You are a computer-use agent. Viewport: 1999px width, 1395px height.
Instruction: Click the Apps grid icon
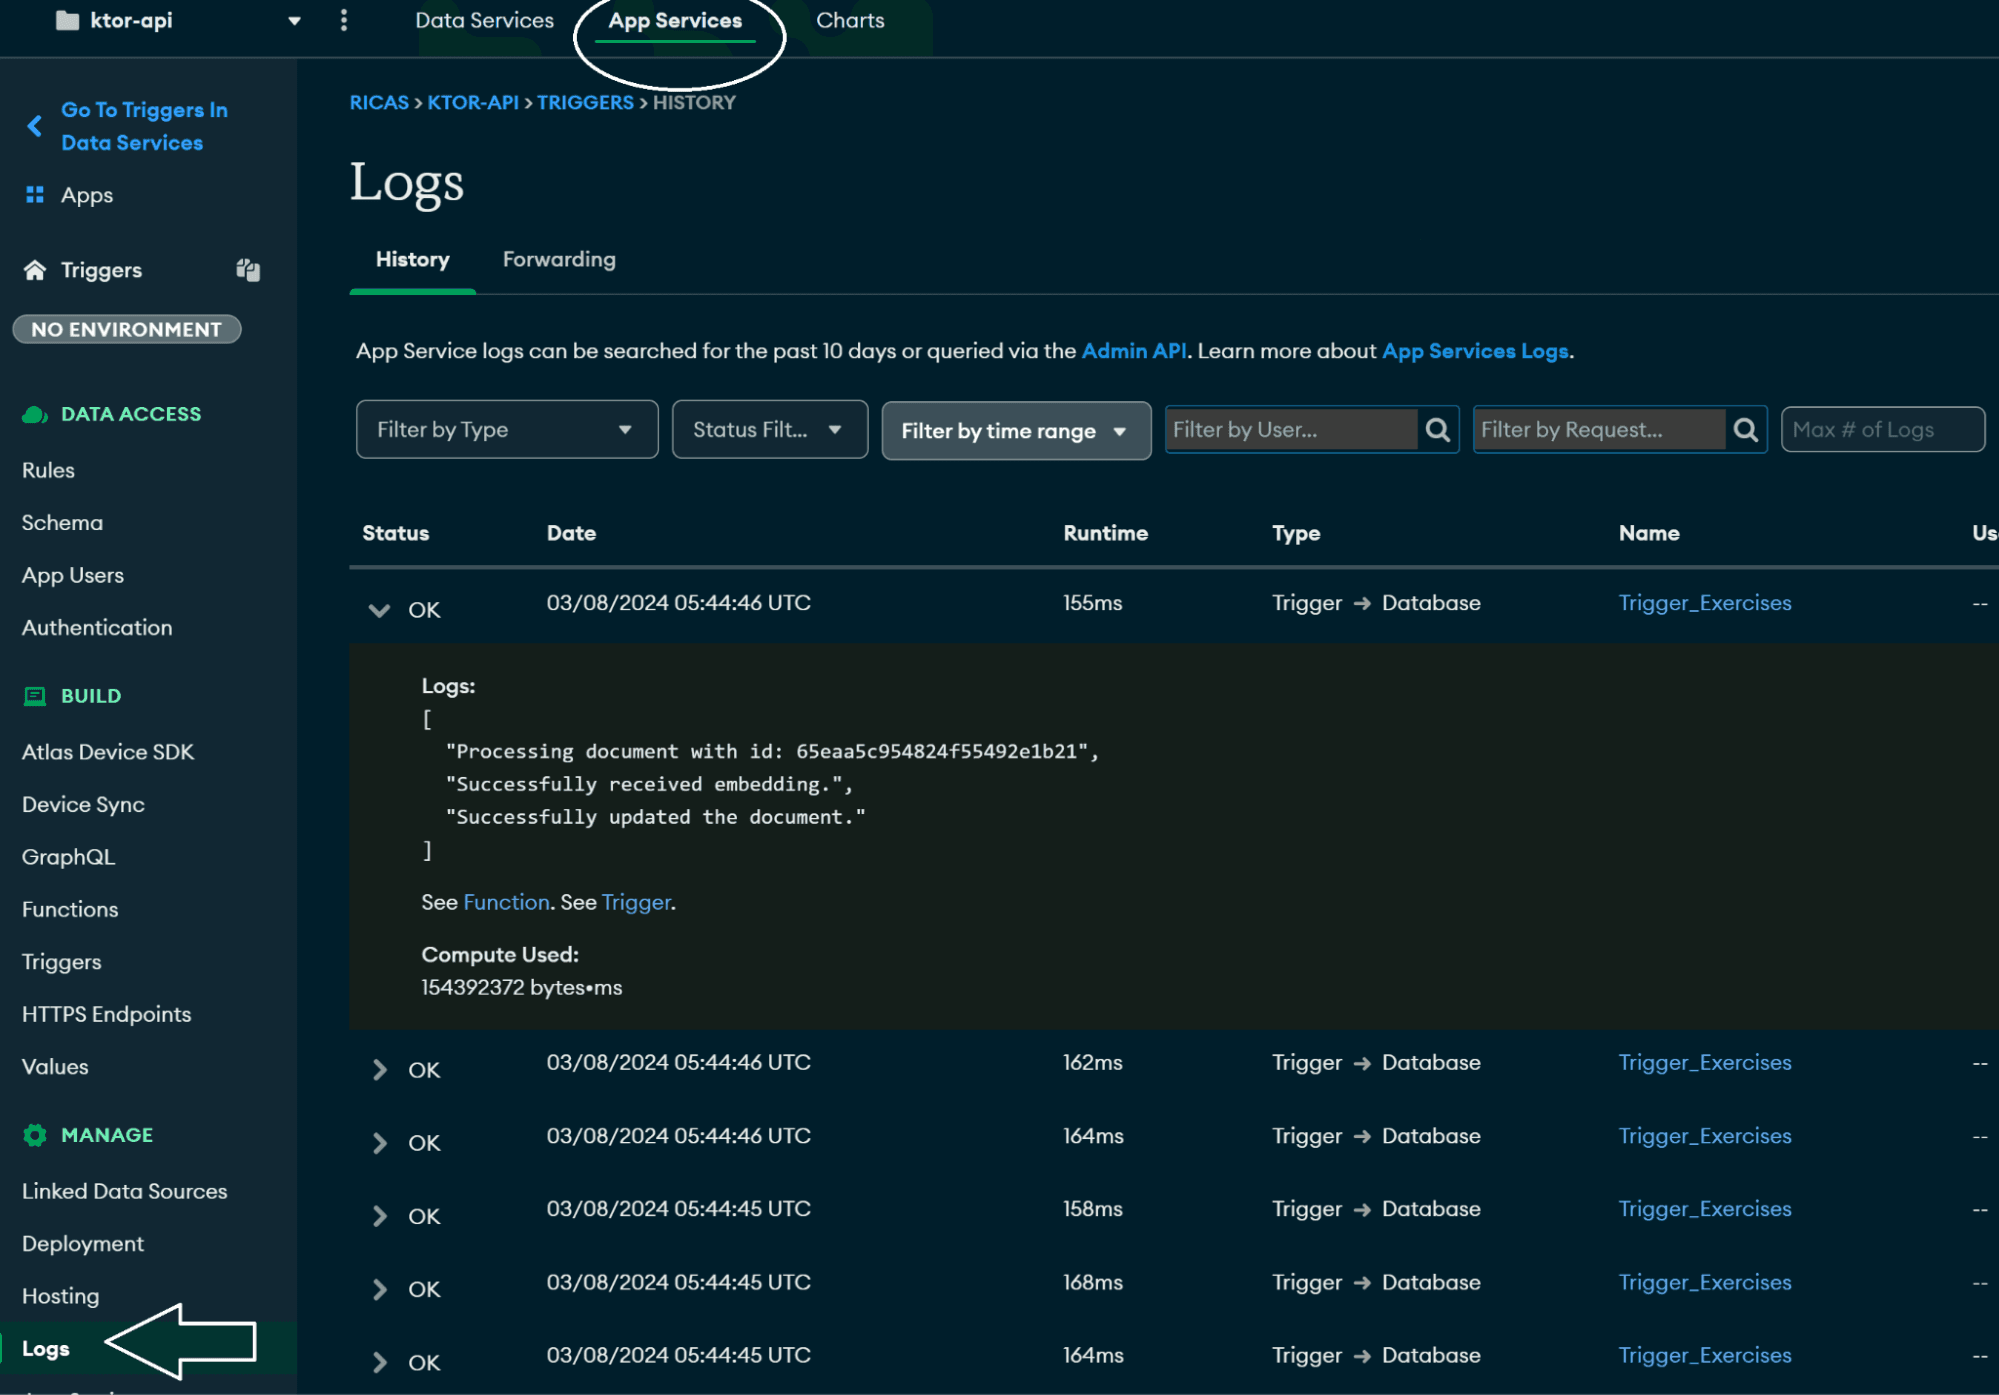pos(35,195)
